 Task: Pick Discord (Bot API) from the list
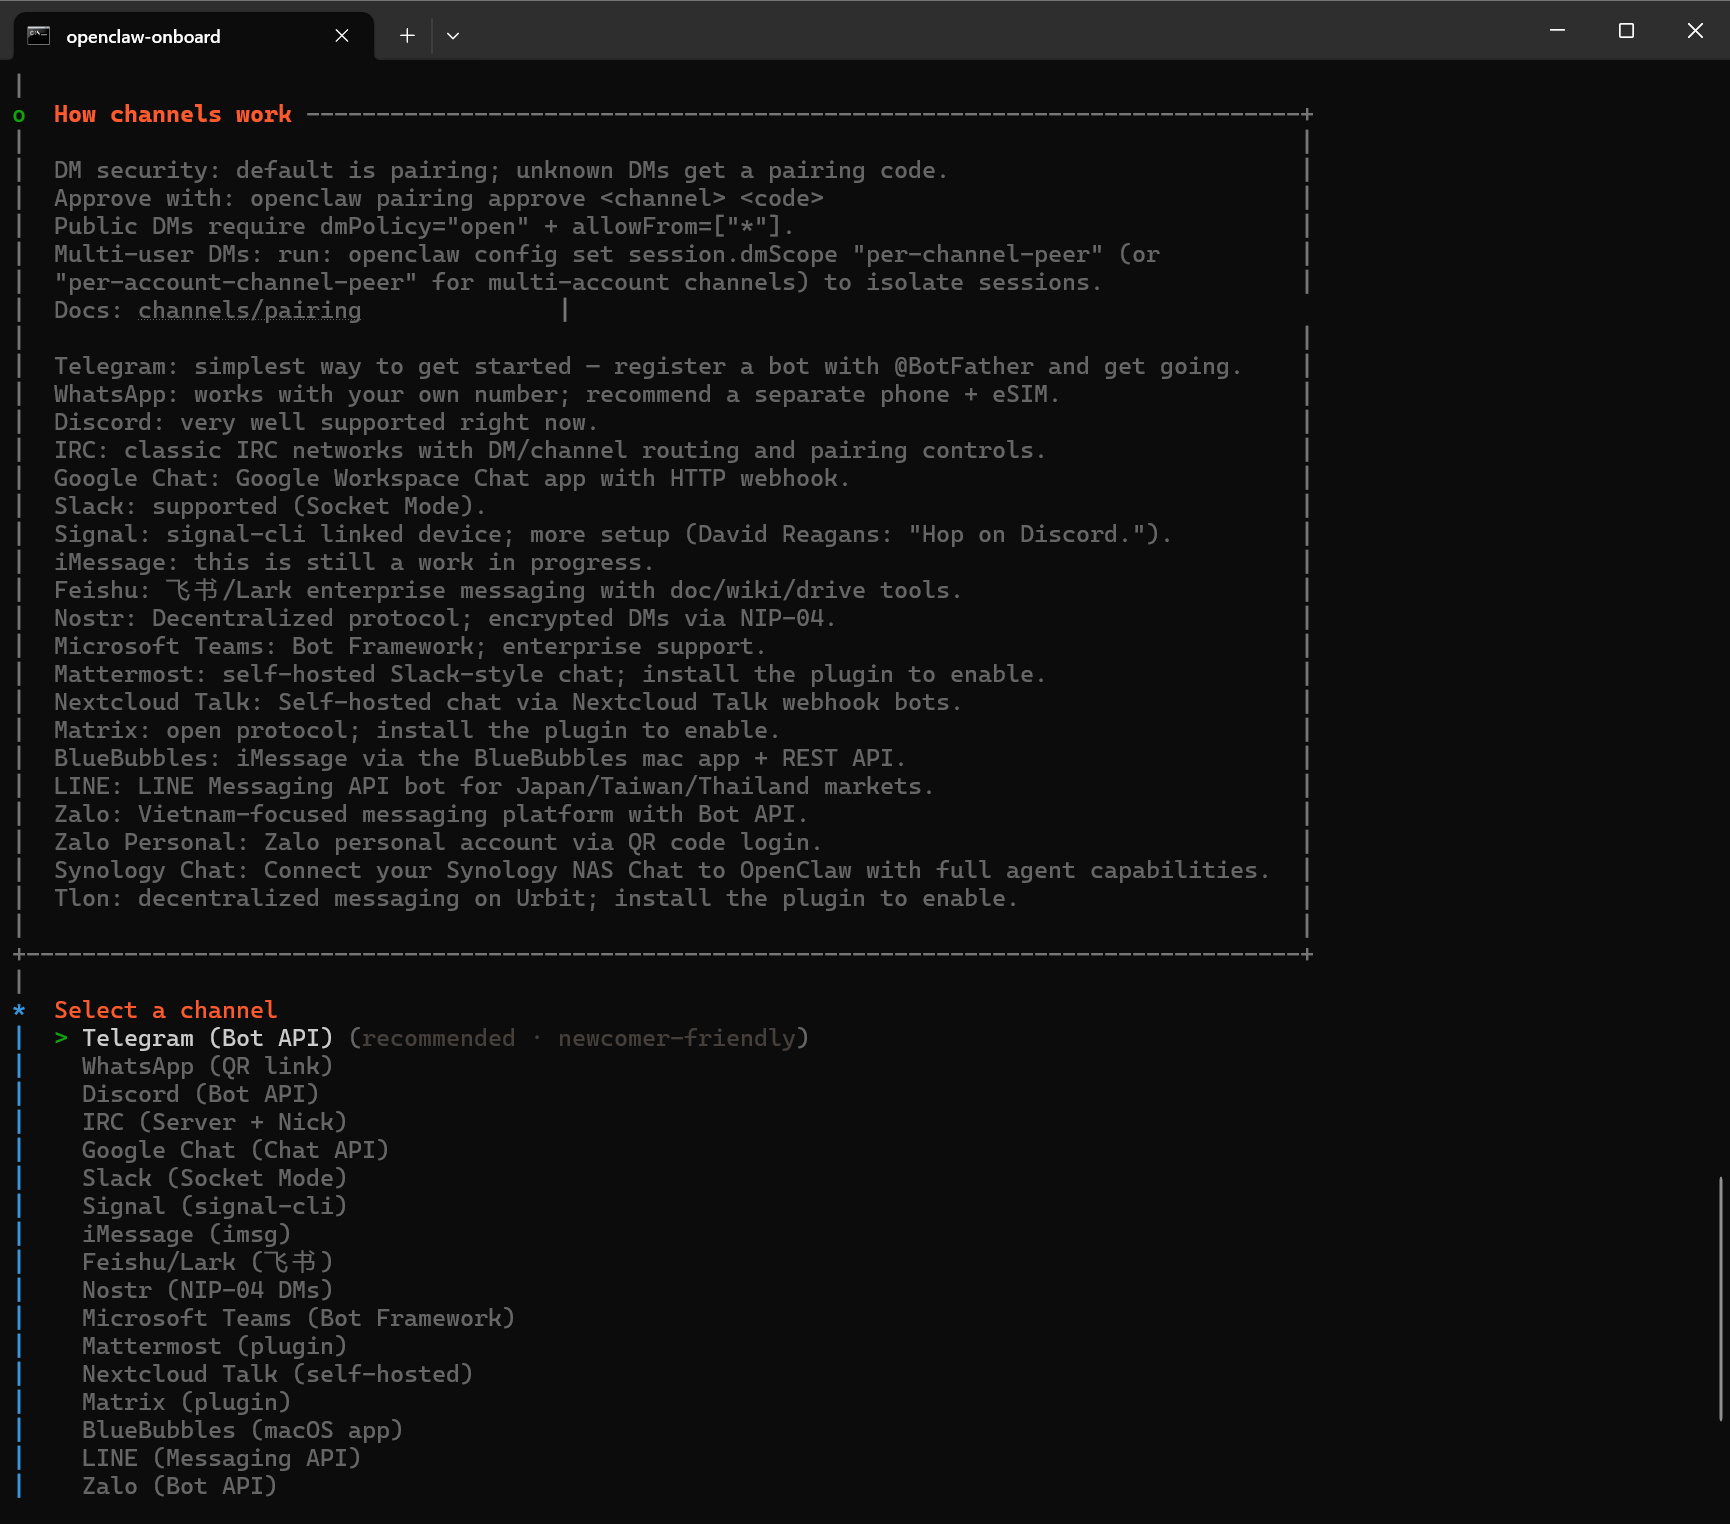click(x=200, y=1094)
